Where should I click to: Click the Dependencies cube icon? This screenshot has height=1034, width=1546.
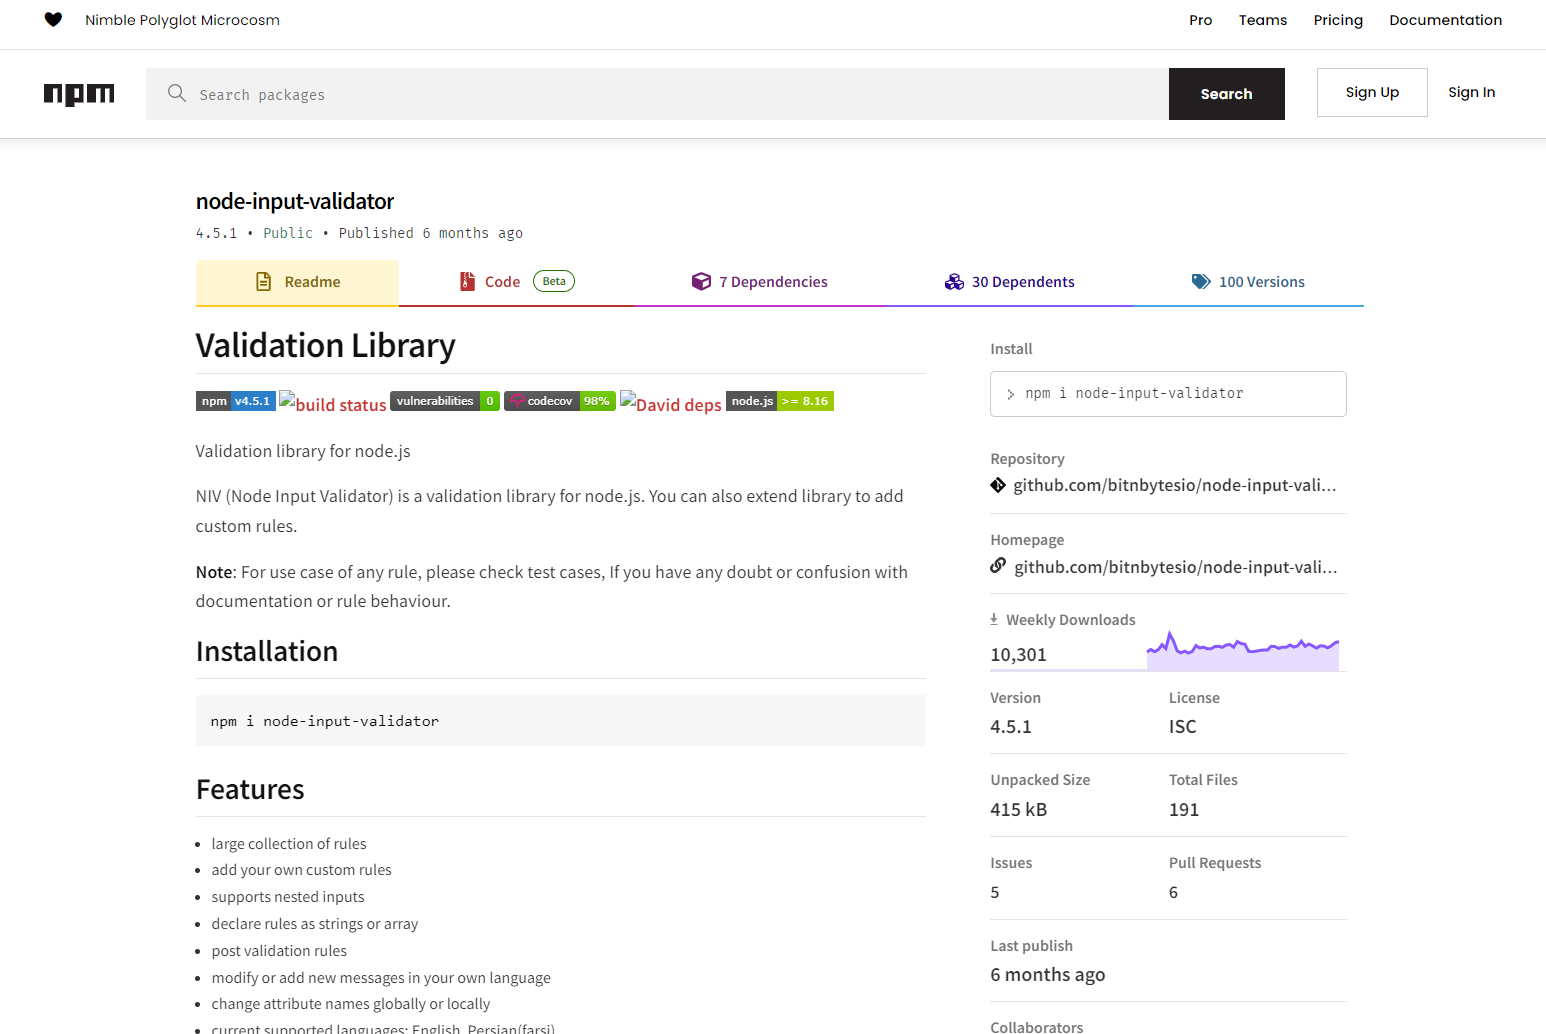tap(701, 282)
